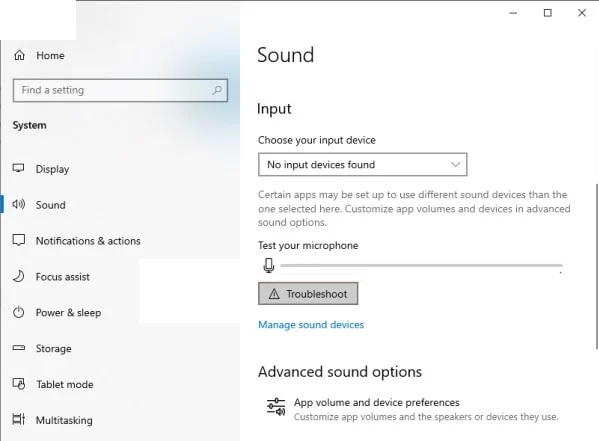The height and width of the screenshot is (441, 599).
Task: Open the Manage sound devices link
Action: tap(311, 324)
